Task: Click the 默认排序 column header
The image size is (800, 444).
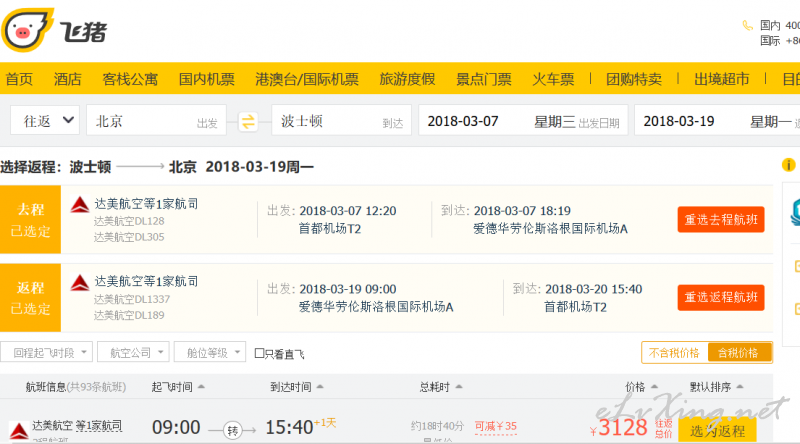Action: coord(711,387)
